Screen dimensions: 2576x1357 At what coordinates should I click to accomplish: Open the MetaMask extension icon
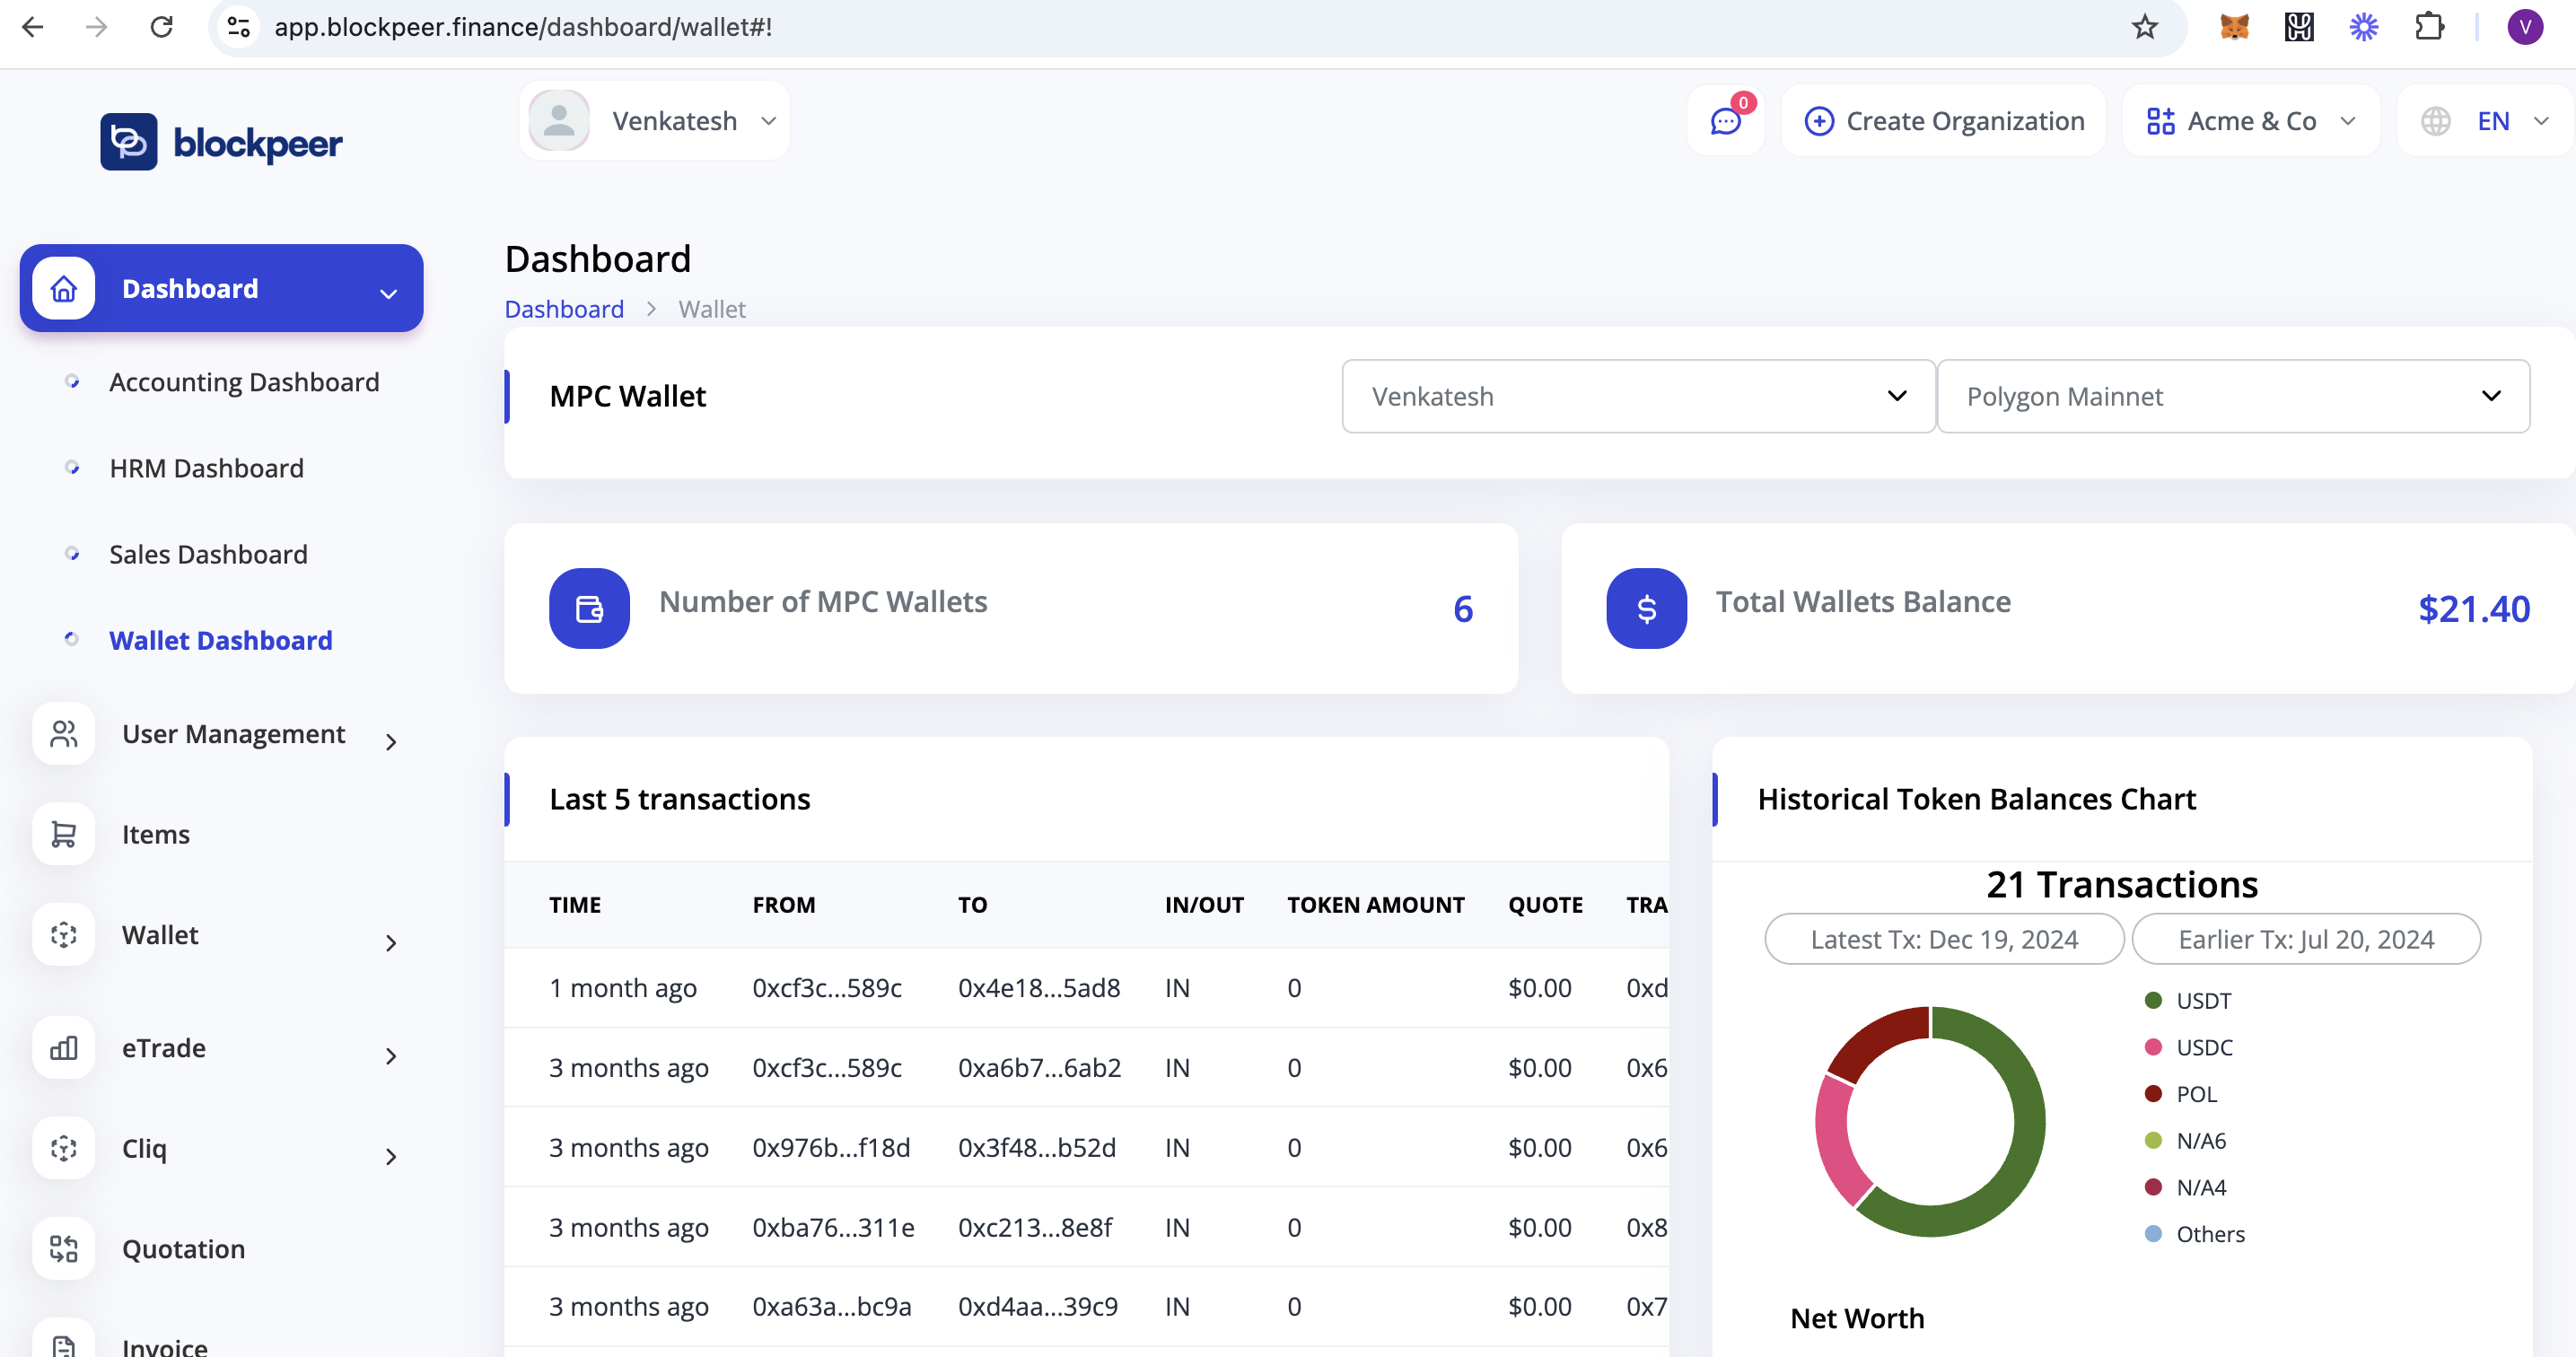point(2233,27)
